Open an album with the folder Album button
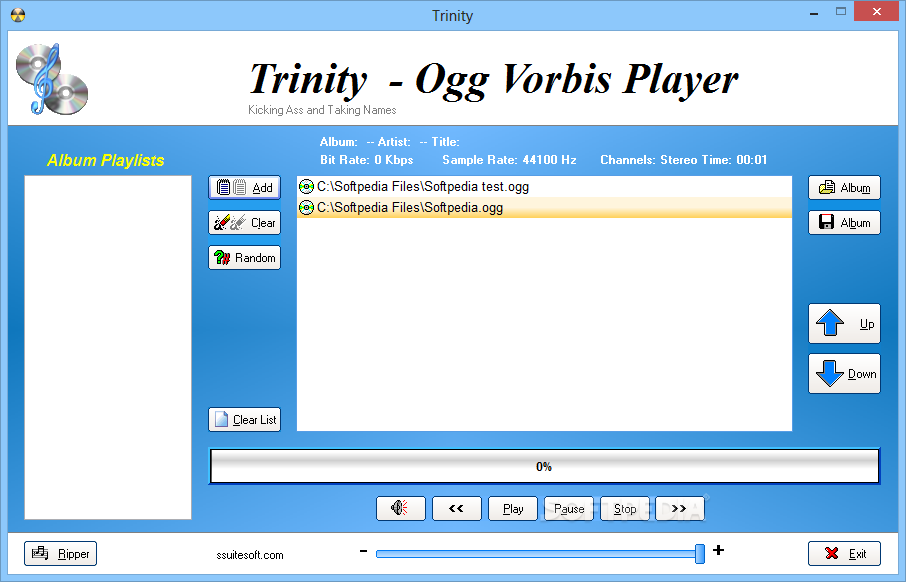Screen dimensions: 906x582 tap(844, 187)
